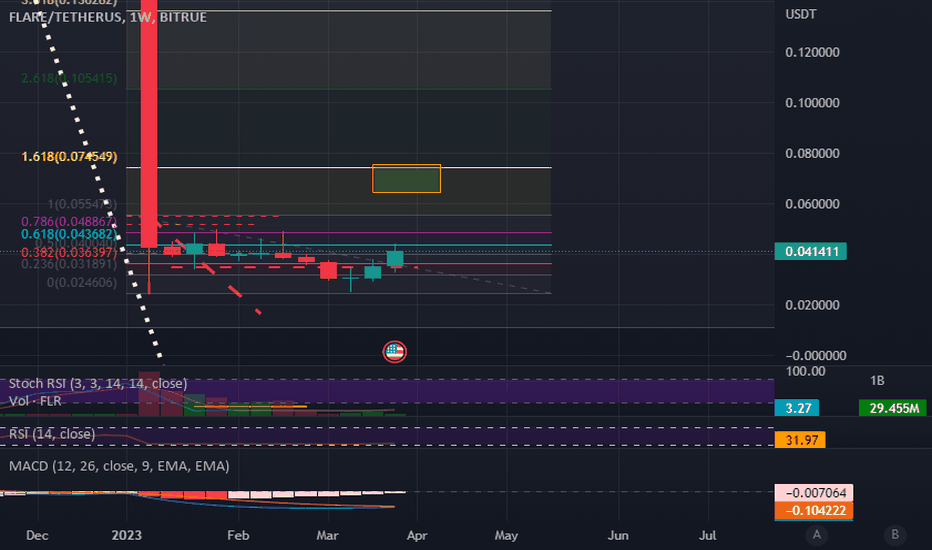Click the RSI (14, close) indicator label
Screen dimensions: 932x550
(x=52, y=434)
